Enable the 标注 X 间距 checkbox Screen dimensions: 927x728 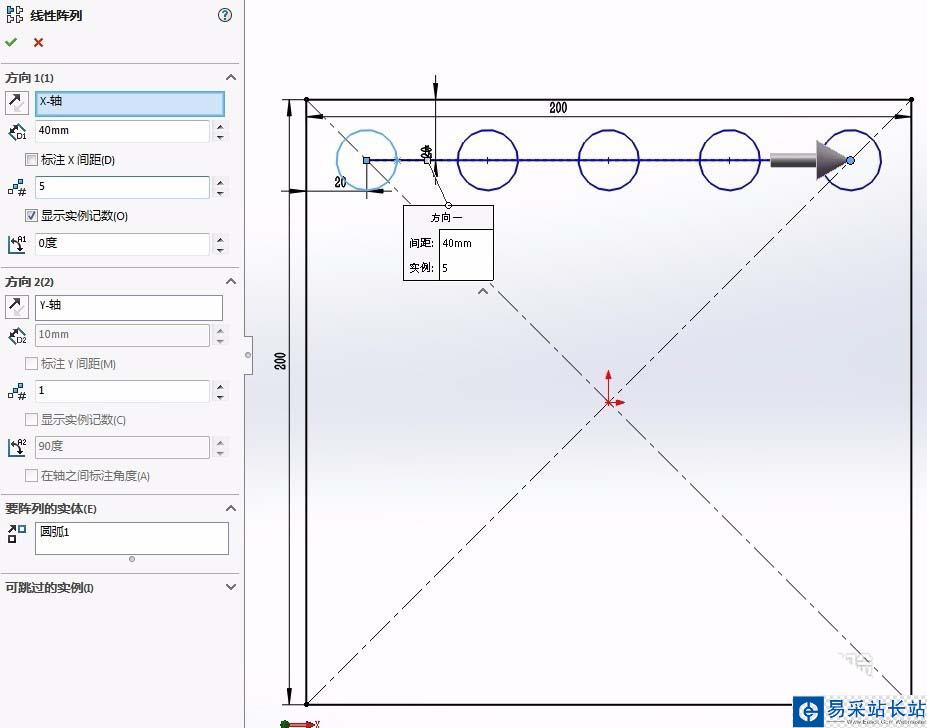(31, 160)
